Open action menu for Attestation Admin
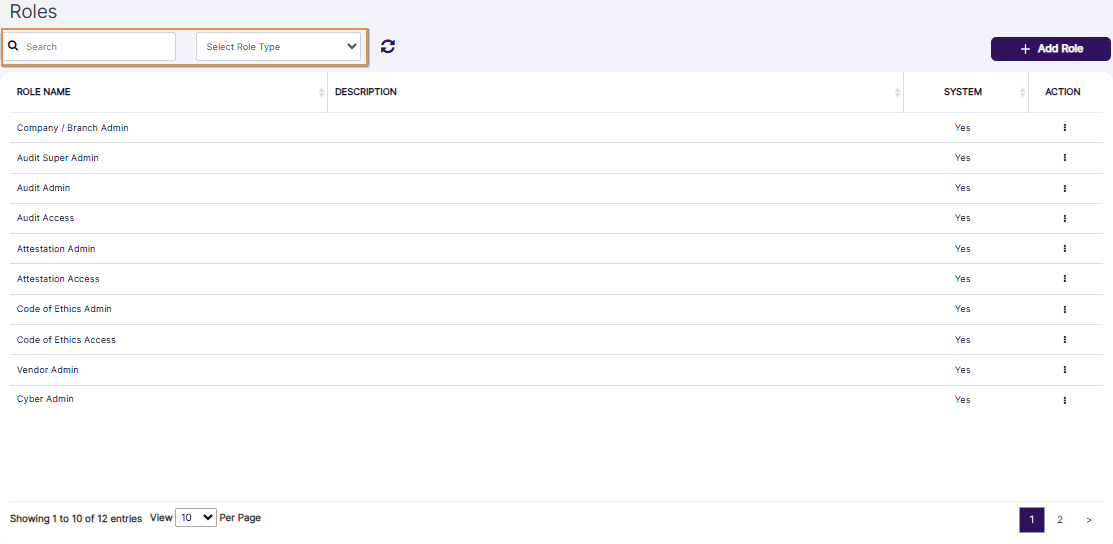 pyautogui.click(x=1064, y=249)
